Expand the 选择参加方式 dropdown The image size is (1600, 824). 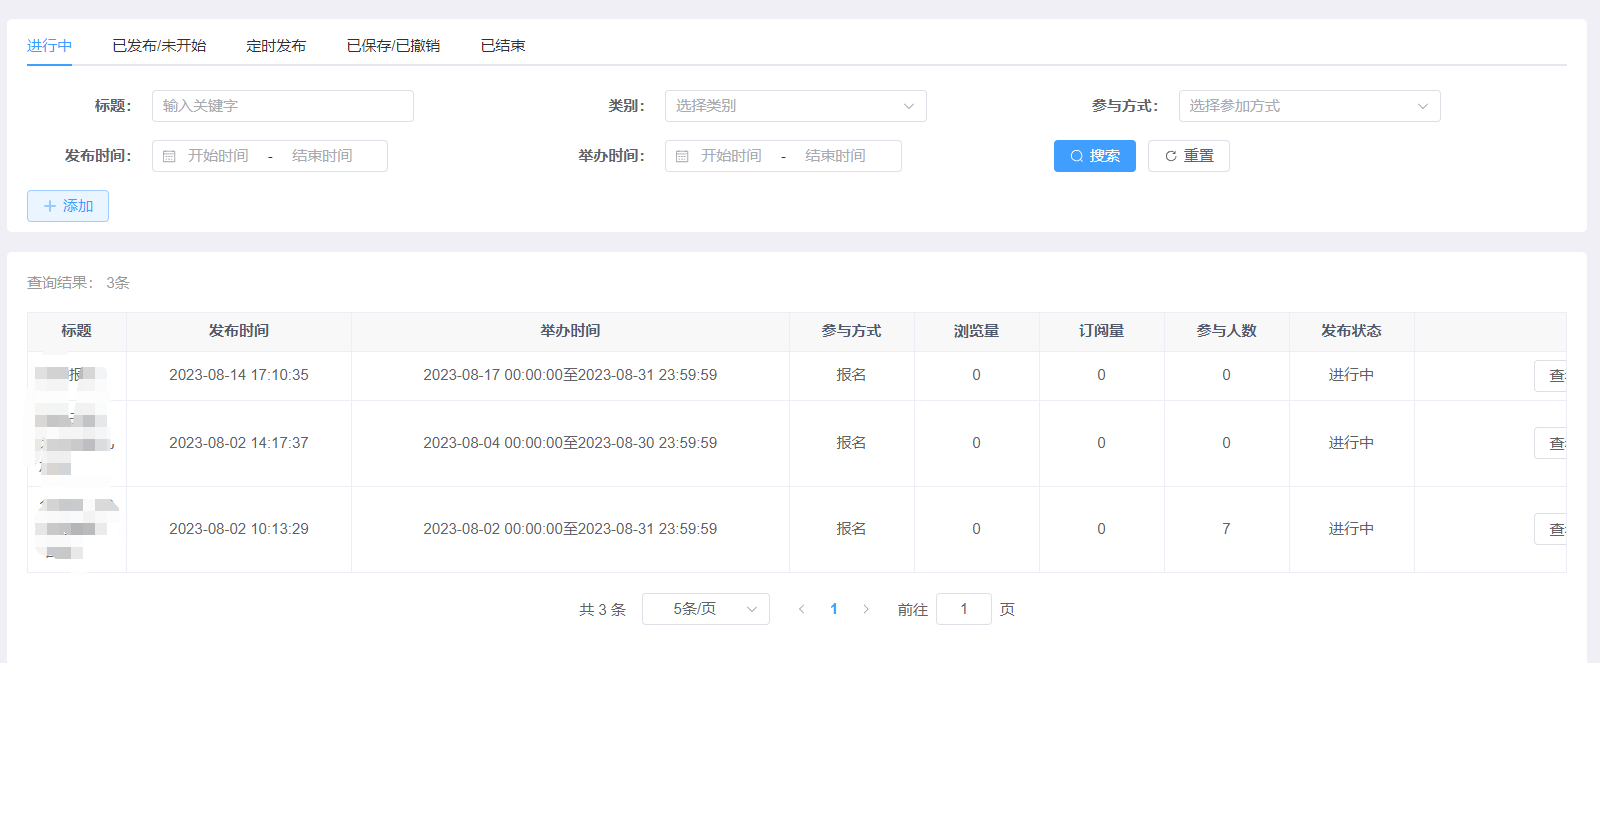click(x=1310, y=106)
